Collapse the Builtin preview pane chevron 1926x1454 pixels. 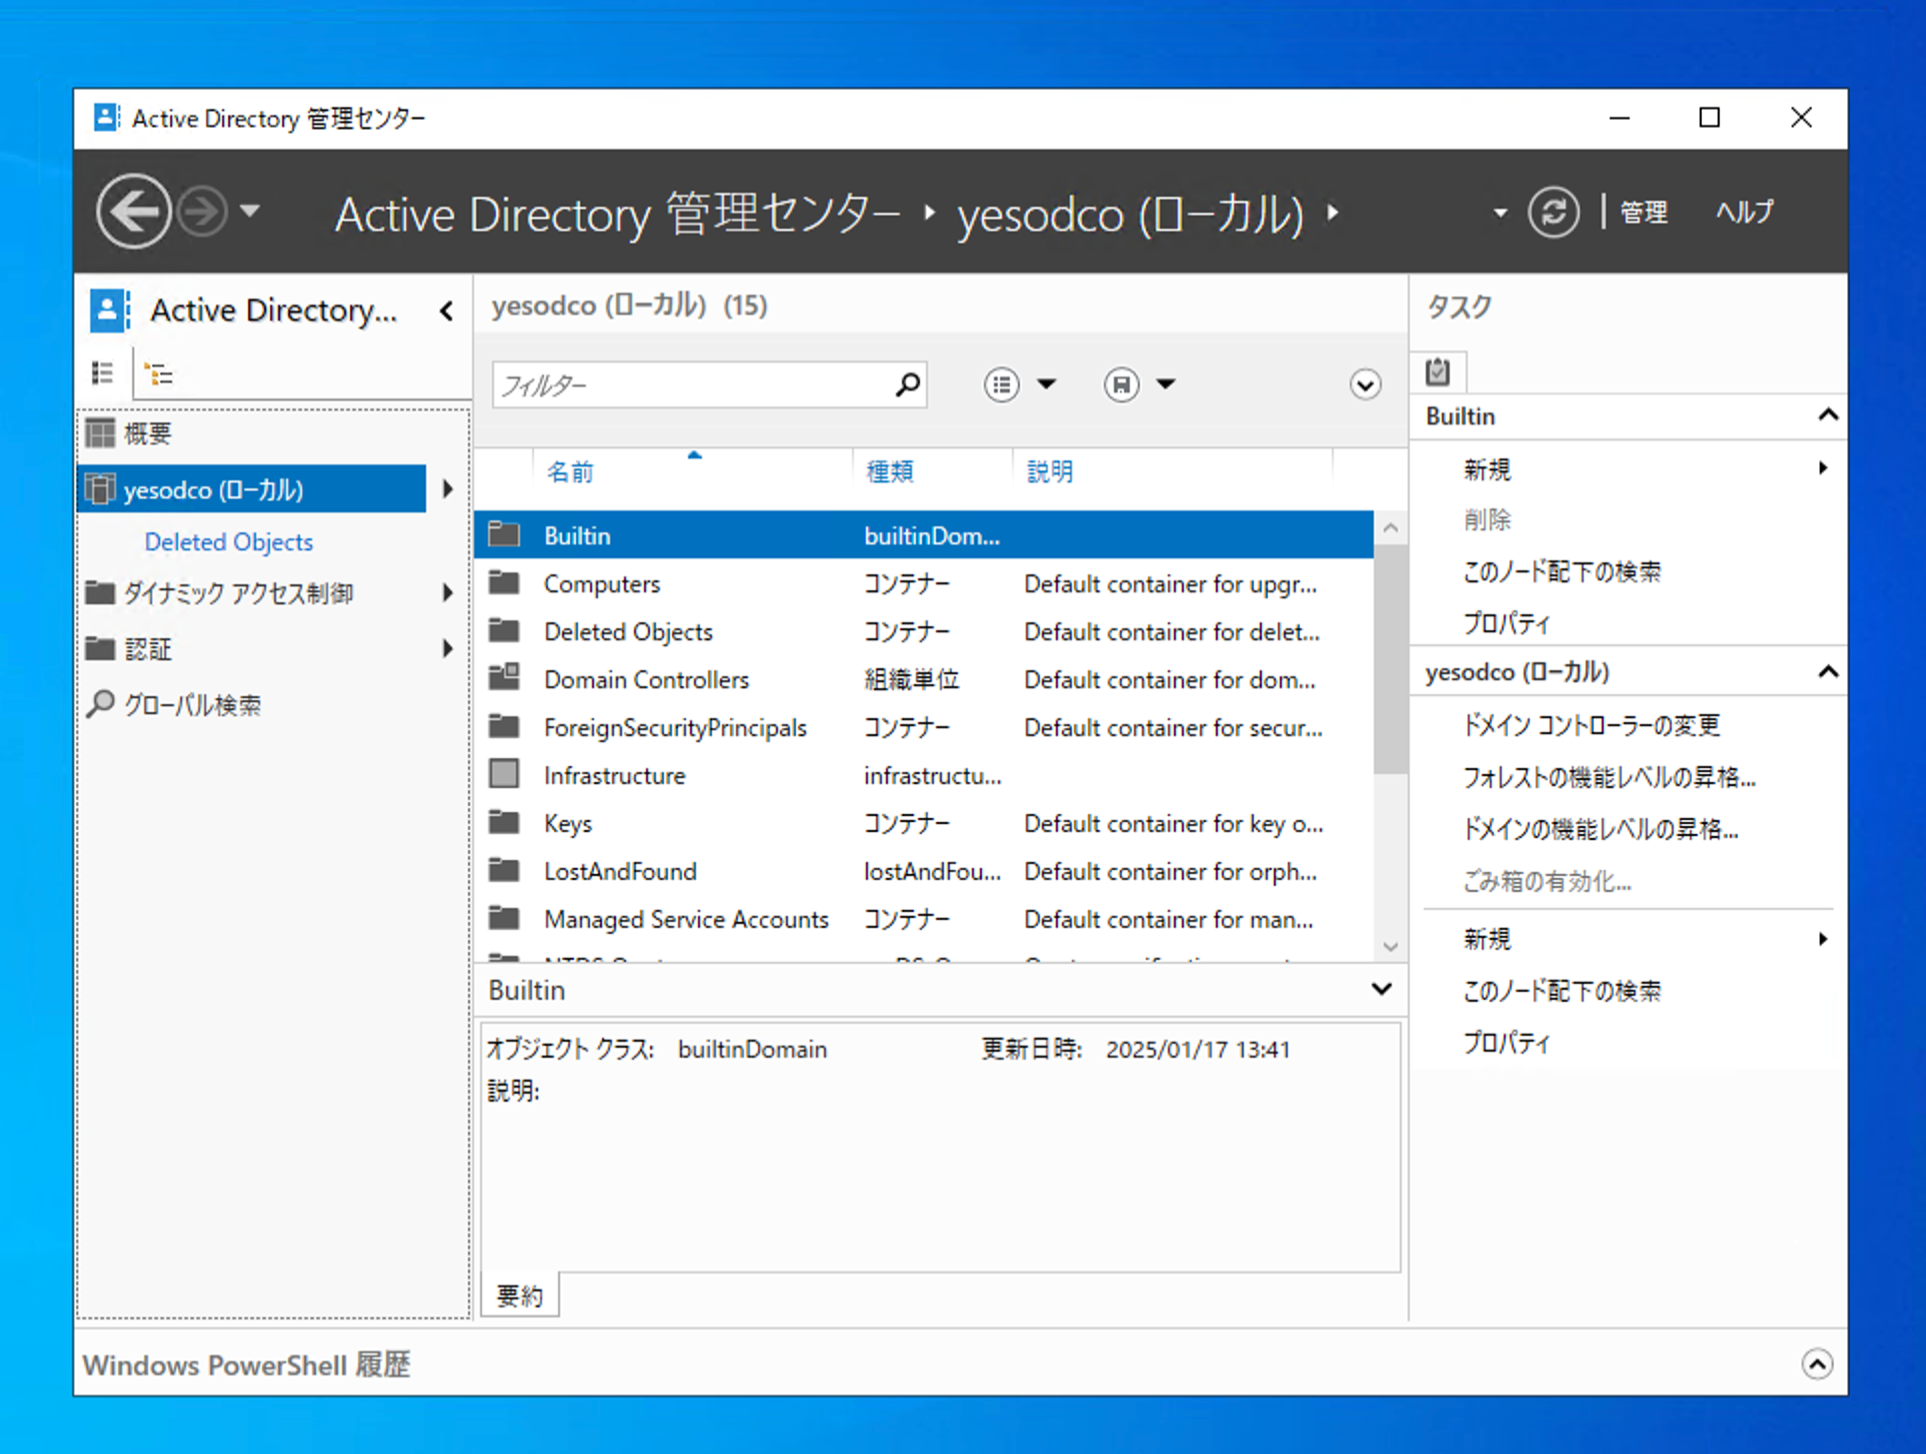1381,989
